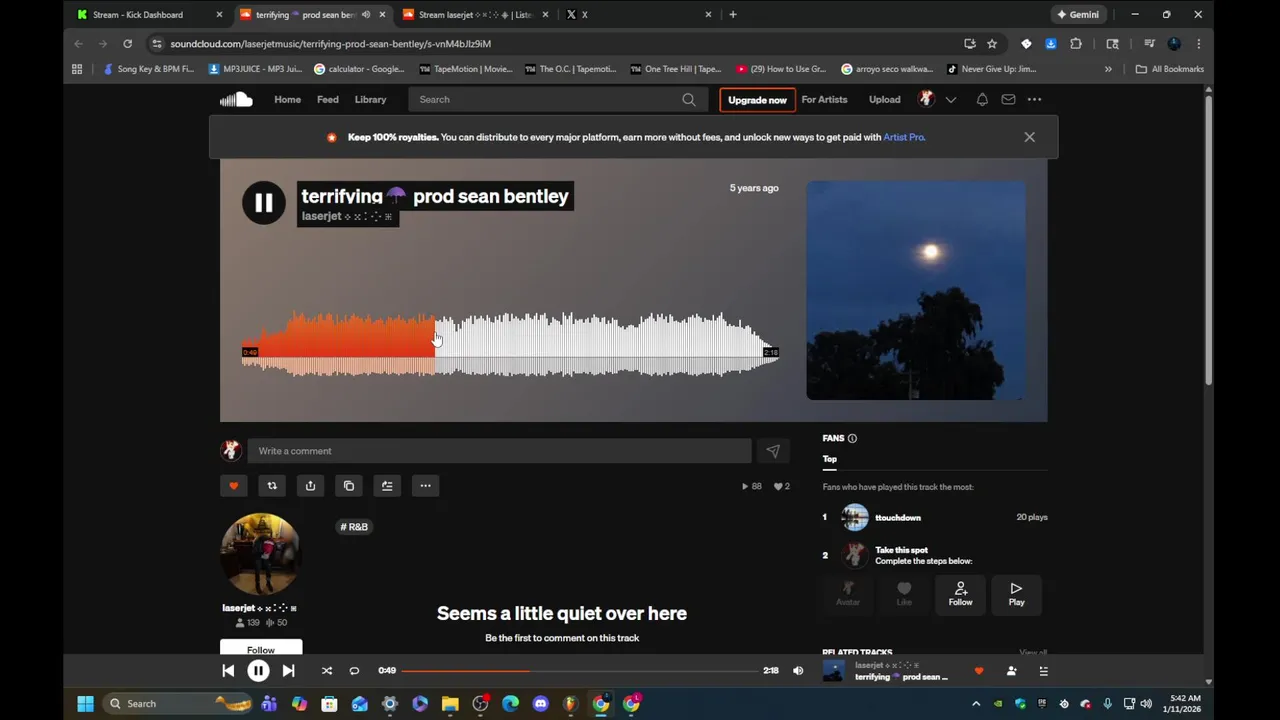Open Feed in the SoundCloud nav
Viewport: 1280px width, 720px height.
click(328, 99)
